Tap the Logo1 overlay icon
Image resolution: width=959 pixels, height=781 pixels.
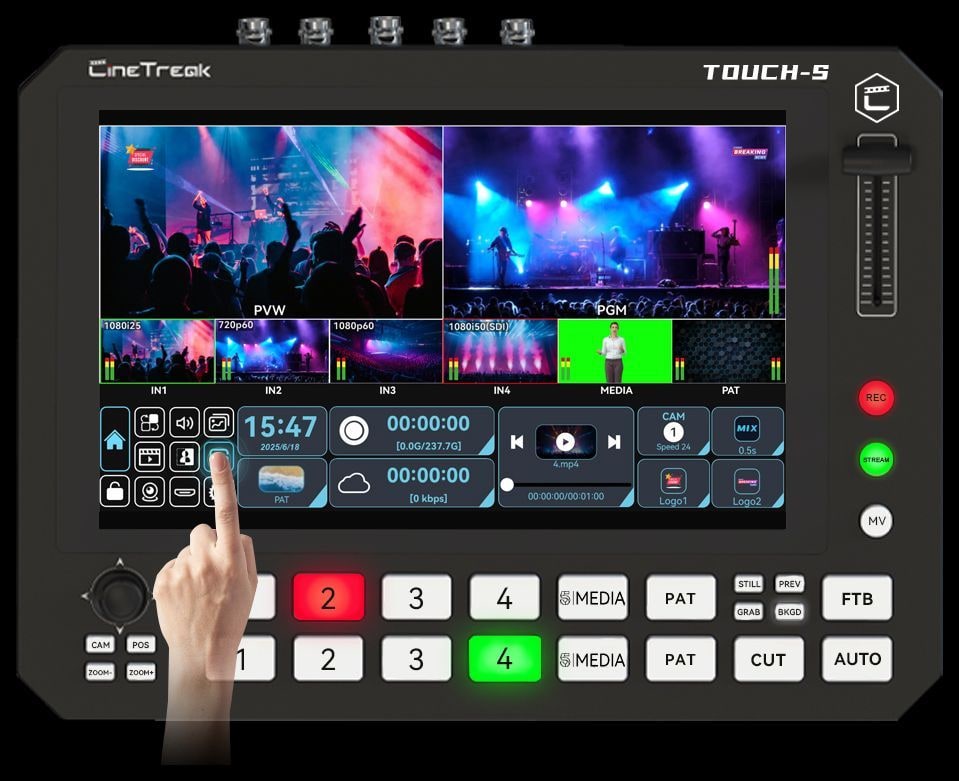click(673, 481)
